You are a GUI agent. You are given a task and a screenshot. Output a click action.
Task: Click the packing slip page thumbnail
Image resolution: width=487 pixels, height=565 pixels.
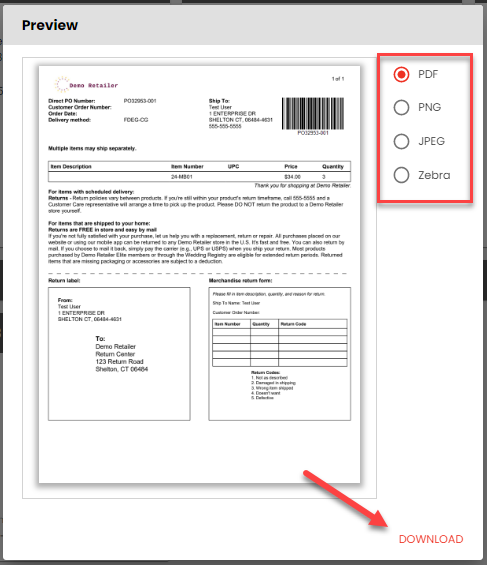199,274
